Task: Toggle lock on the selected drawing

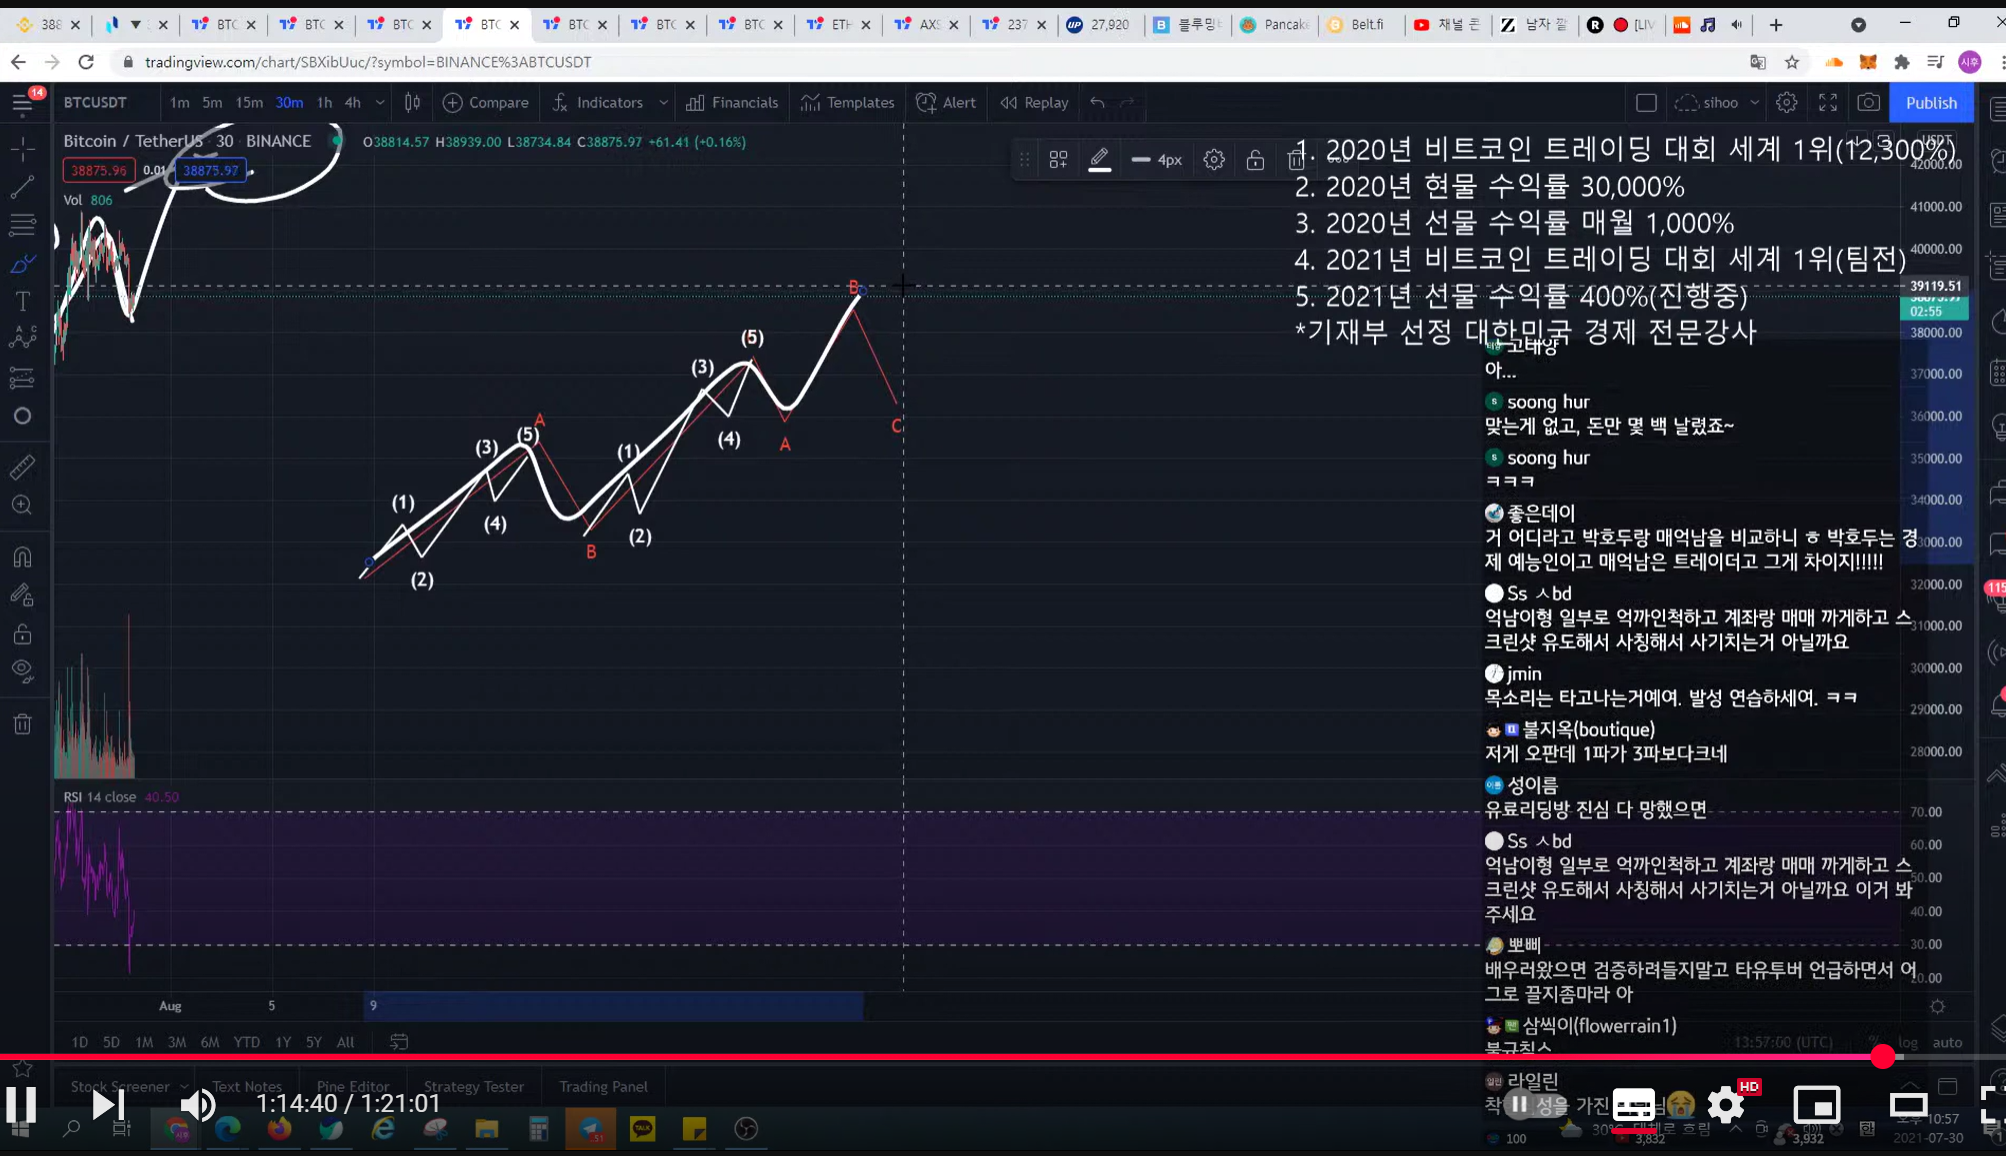Action: pyautogui.click(x=1255, y=159)
